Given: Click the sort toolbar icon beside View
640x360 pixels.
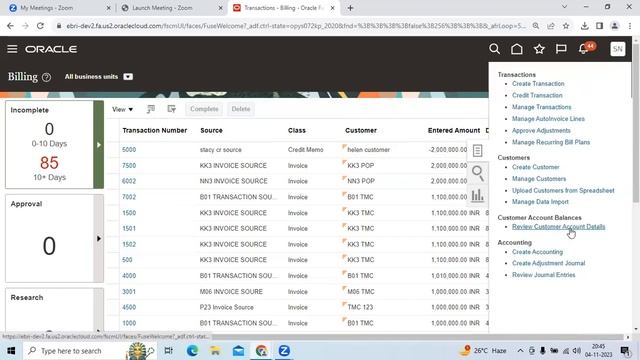Looking at the screenshot, I should pyautogui.click(x=151, y=109).
